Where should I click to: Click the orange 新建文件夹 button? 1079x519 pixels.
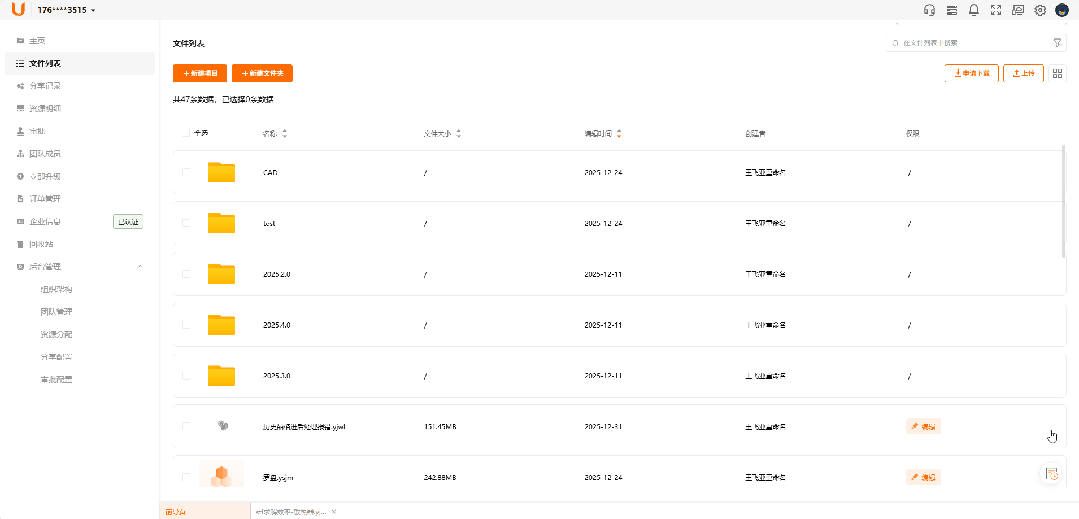[x=262, y=73]
